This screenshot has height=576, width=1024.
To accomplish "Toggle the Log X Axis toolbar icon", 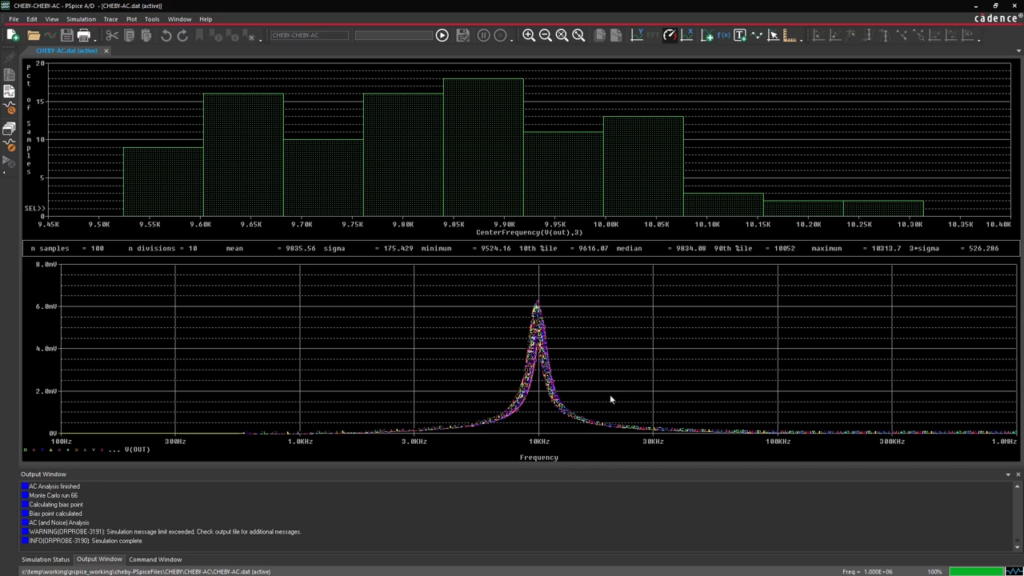I will [686, 35].
